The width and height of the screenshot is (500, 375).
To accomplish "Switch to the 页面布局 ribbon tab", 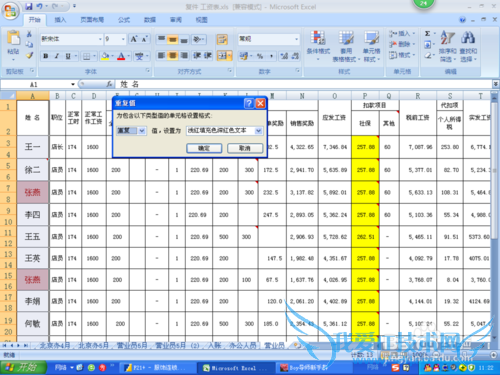I will (x=92, y=20).
